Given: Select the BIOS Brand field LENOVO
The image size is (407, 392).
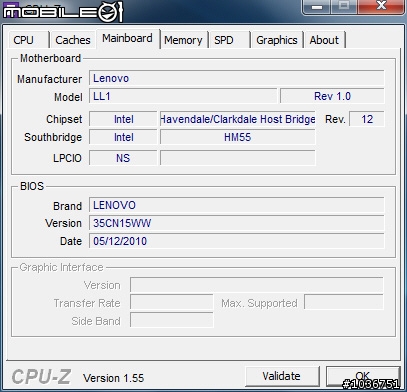Looking at the screenshot, I should [237, 205].
